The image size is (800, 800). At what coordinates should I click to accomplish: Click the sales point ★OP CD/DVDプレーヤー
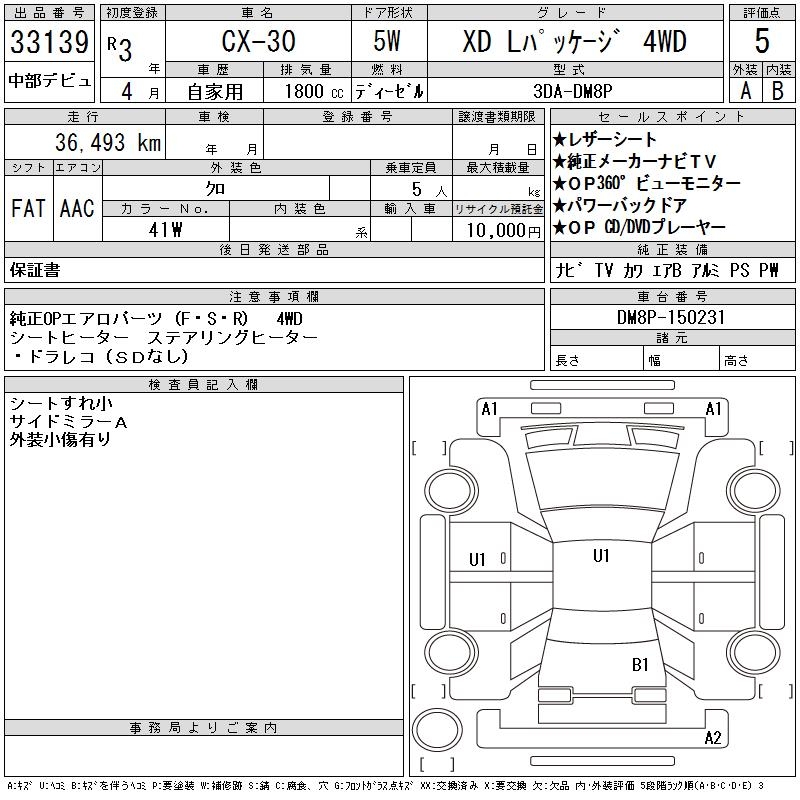(639, 228)
